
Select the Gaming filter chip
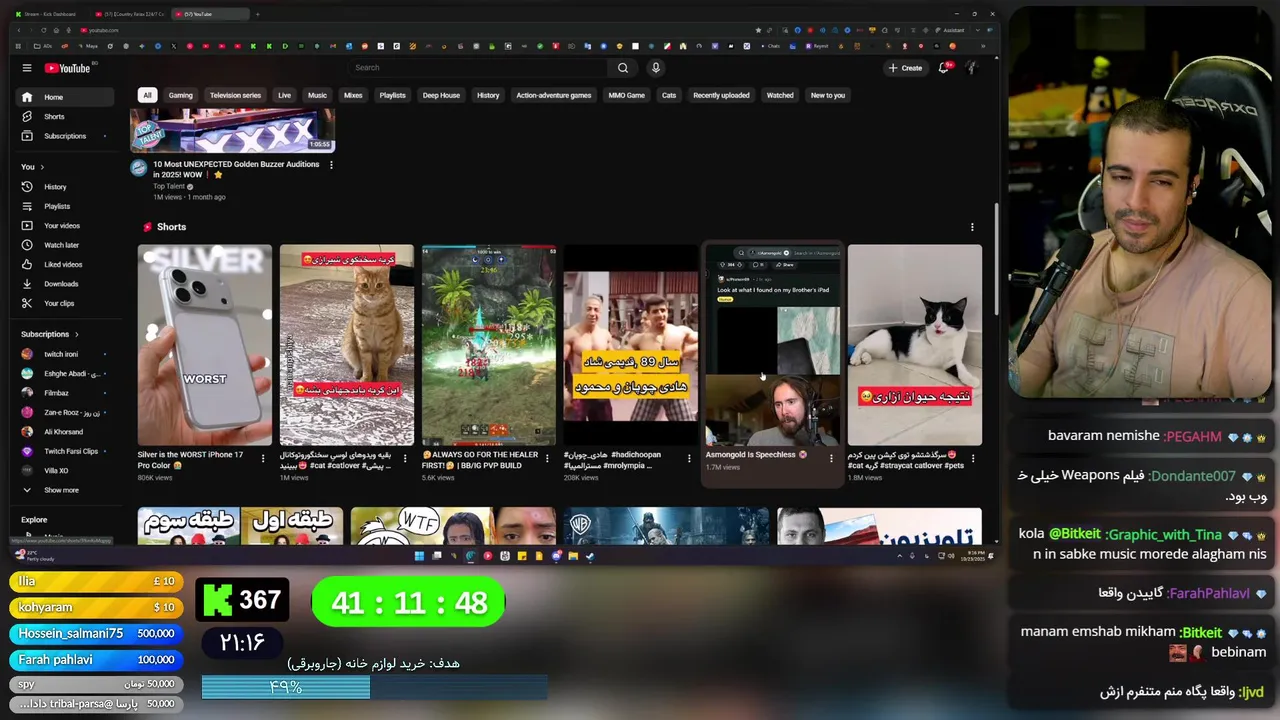[180, 95]
